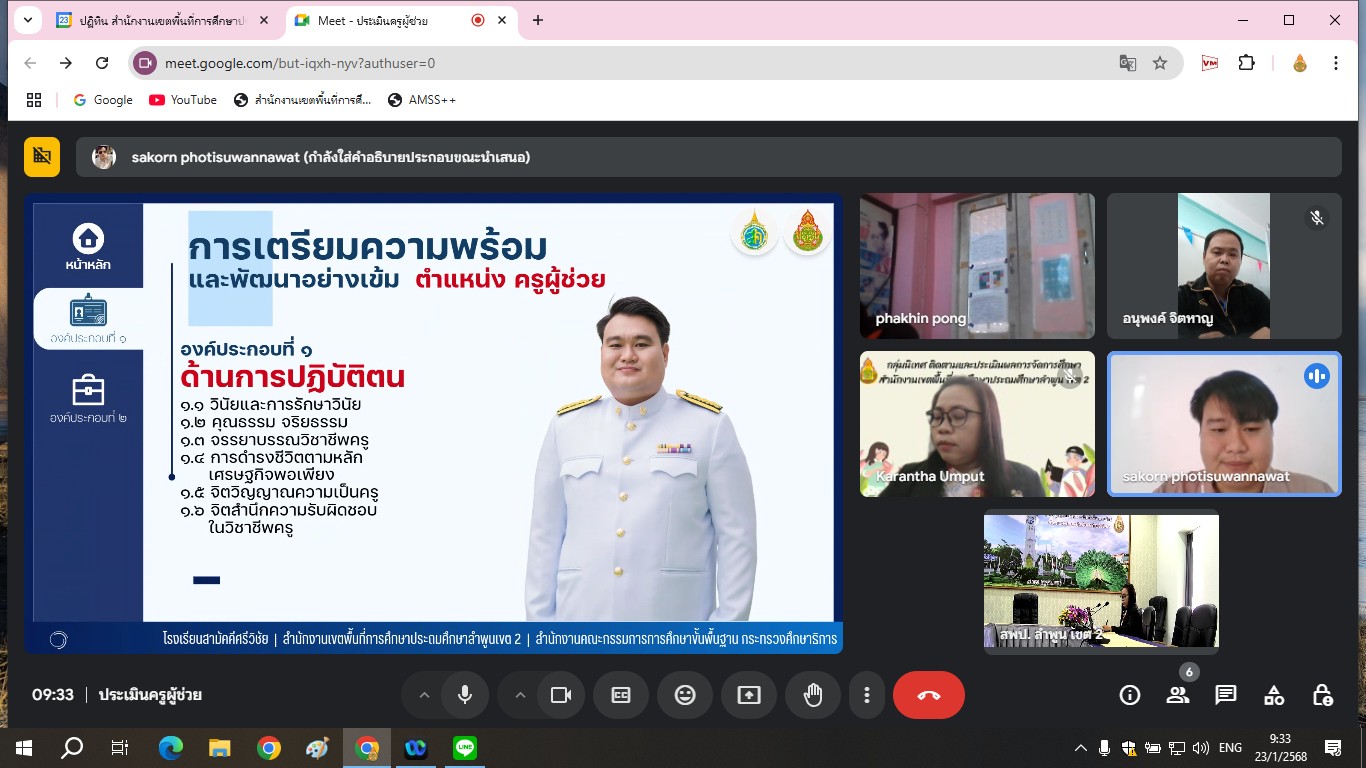1366x768 pixels.
Task: Open the activities shapes icon
Action: tap(1274, 695)
